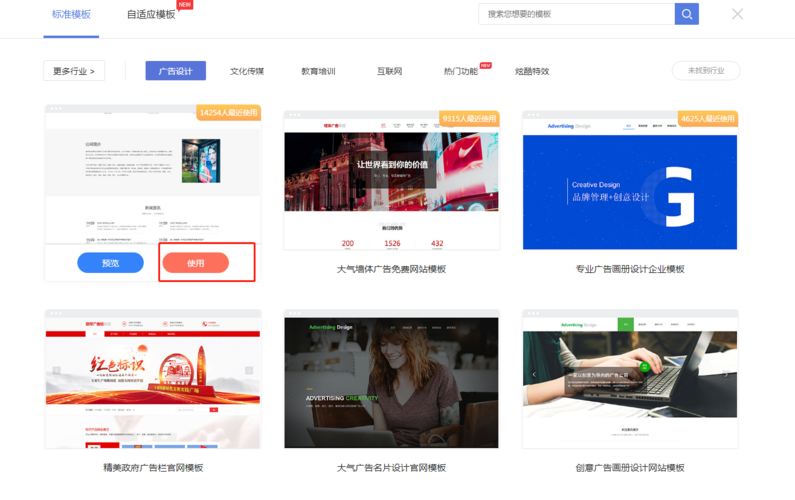This screenshot has width=795, height=500.
Task: Open the 大气墙体广告免费网站模板 thumbnail
Action: pyautogui.click(x=391, y=180)
